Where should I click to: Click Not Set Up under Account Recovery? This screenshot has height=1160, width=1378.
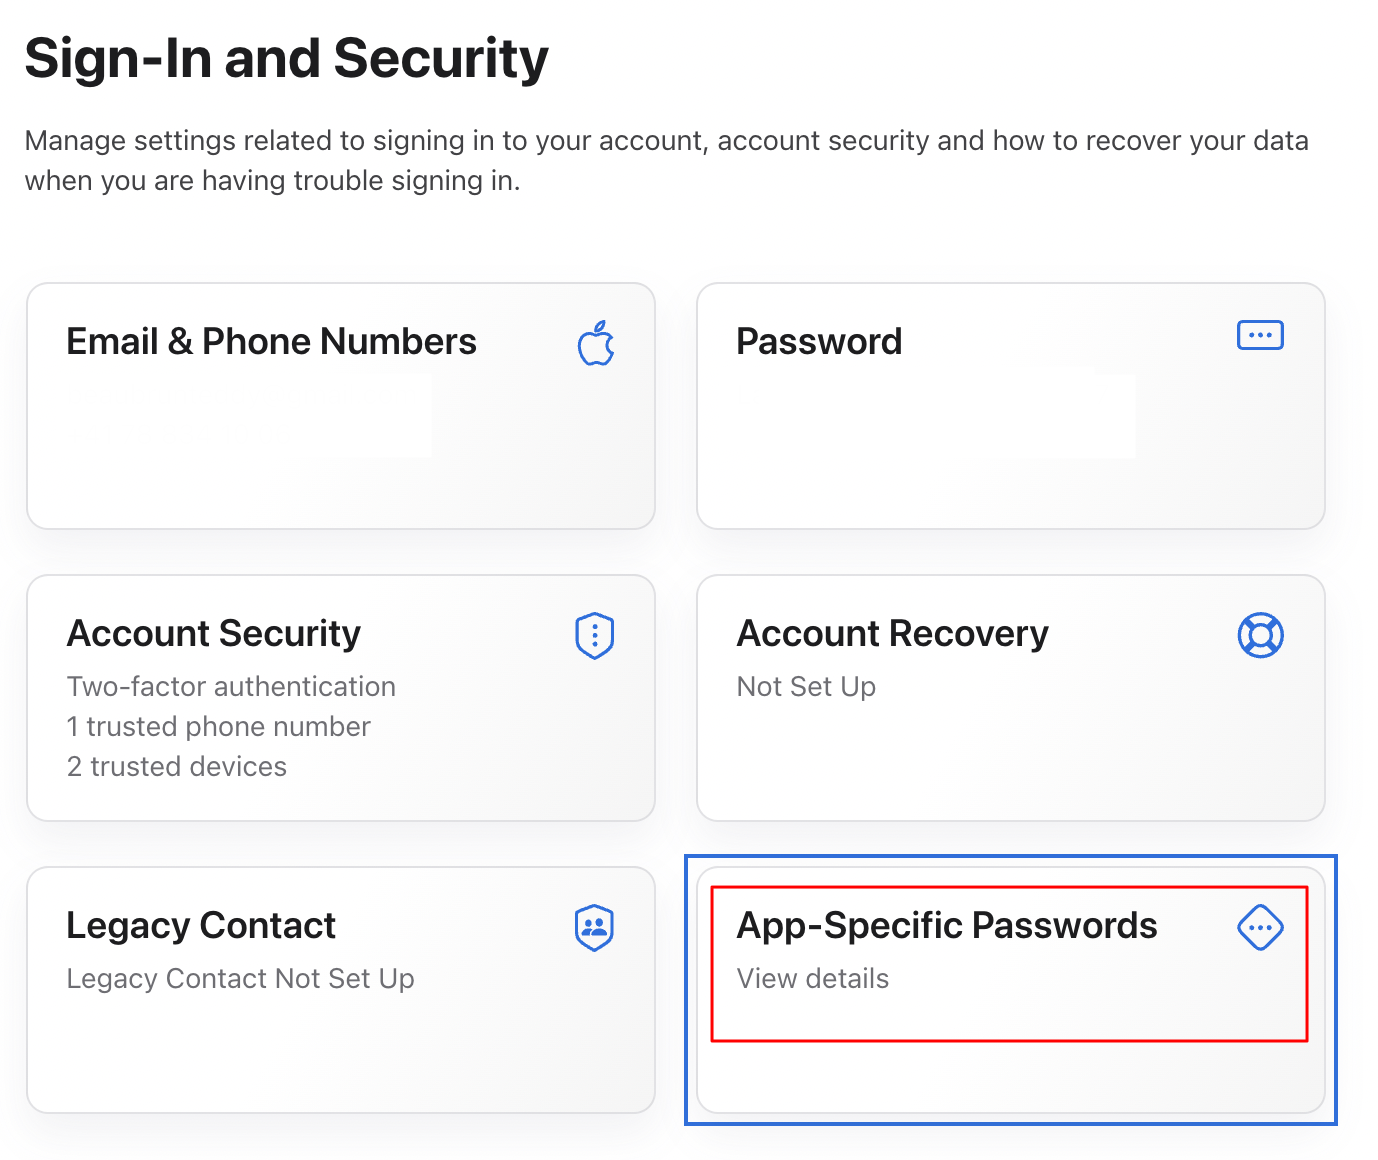806,687
